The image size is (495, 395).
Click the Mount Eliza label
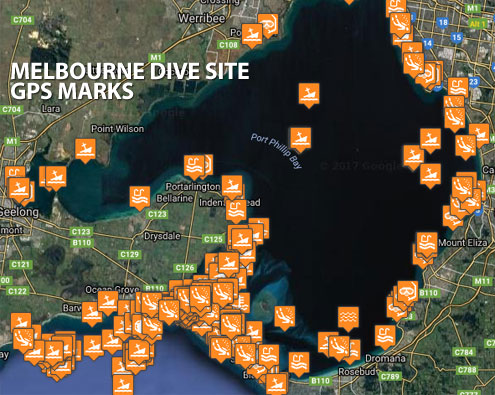[463, 243]
